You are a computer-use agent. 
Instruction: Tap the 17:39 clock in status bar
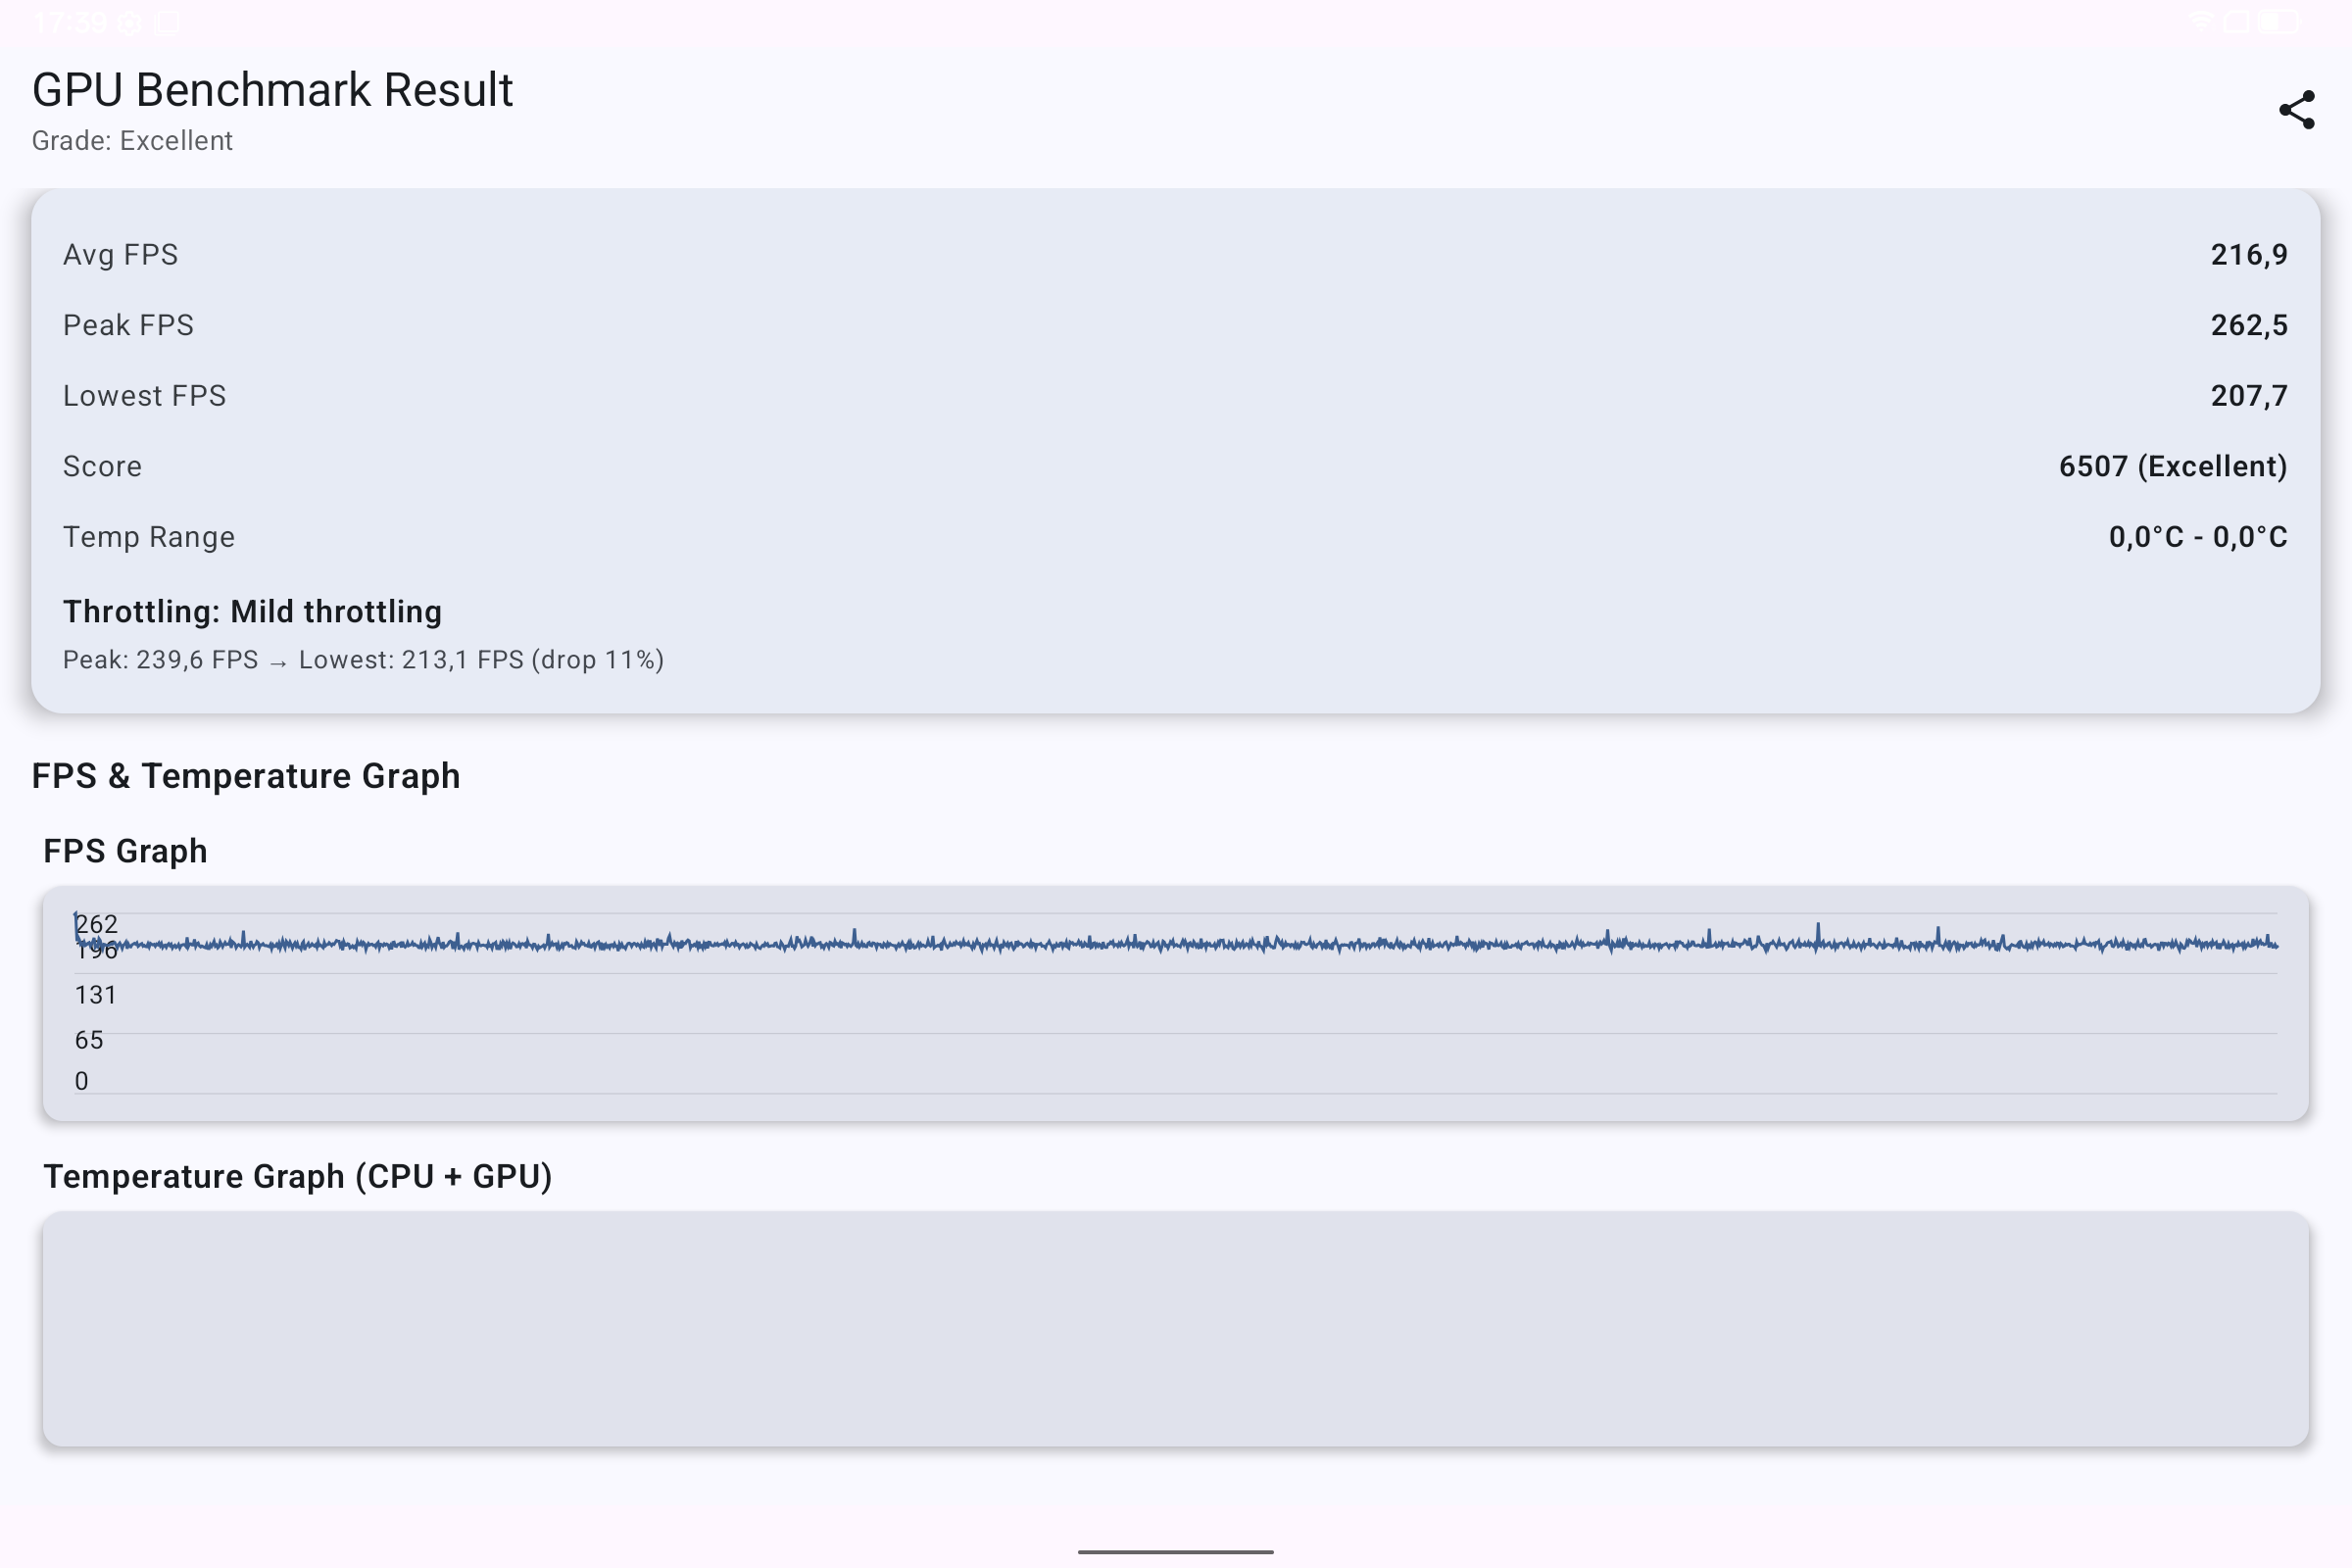coord(68,22)
